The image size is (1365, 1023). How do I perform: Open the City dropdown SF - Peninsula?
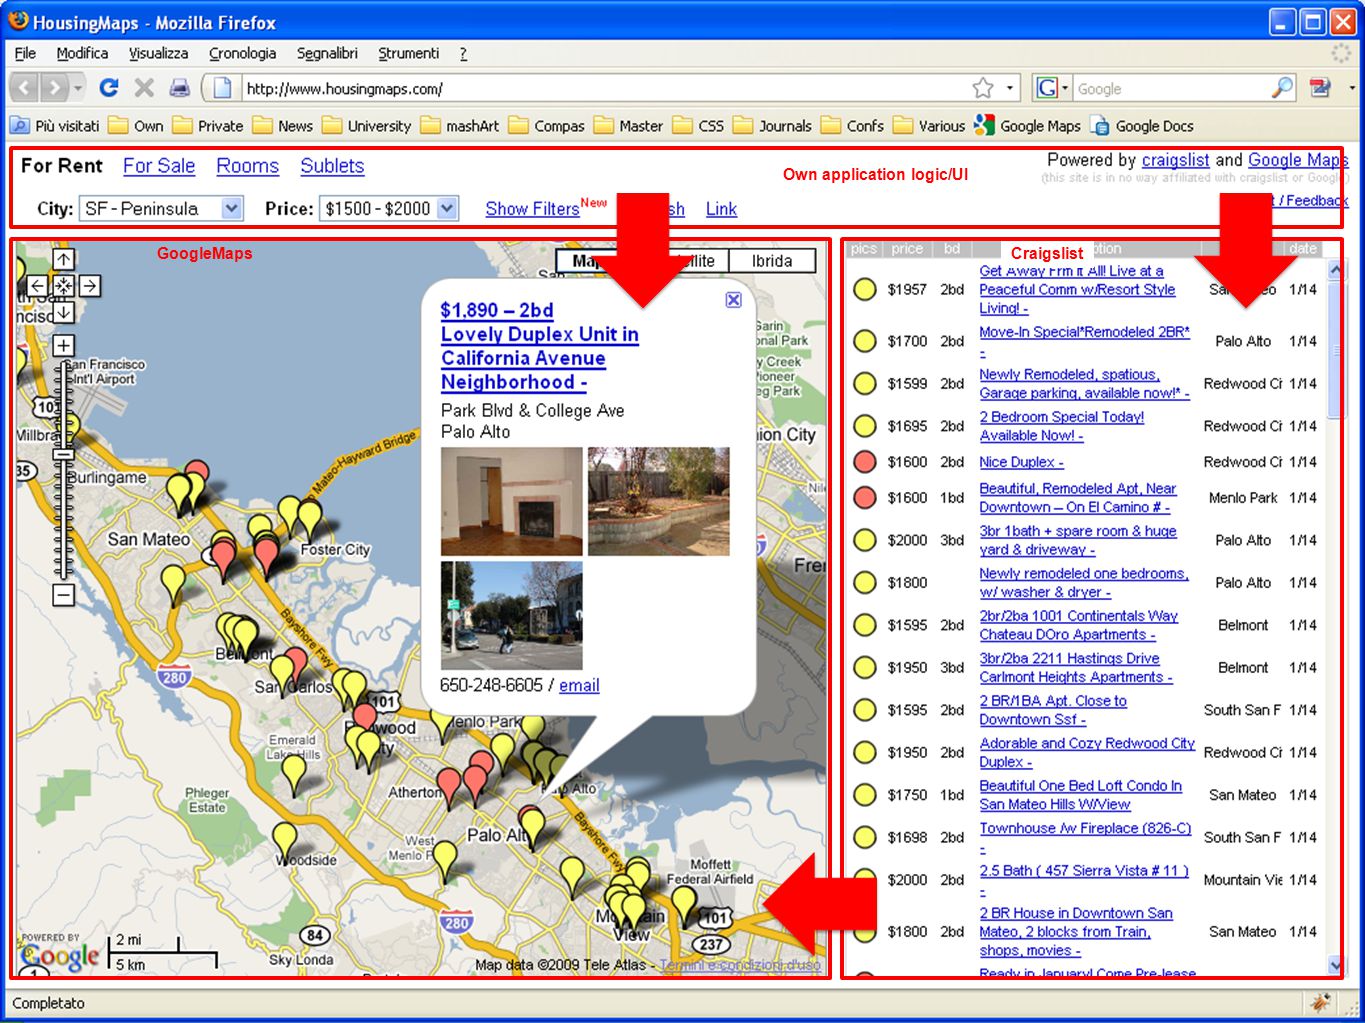160,209
